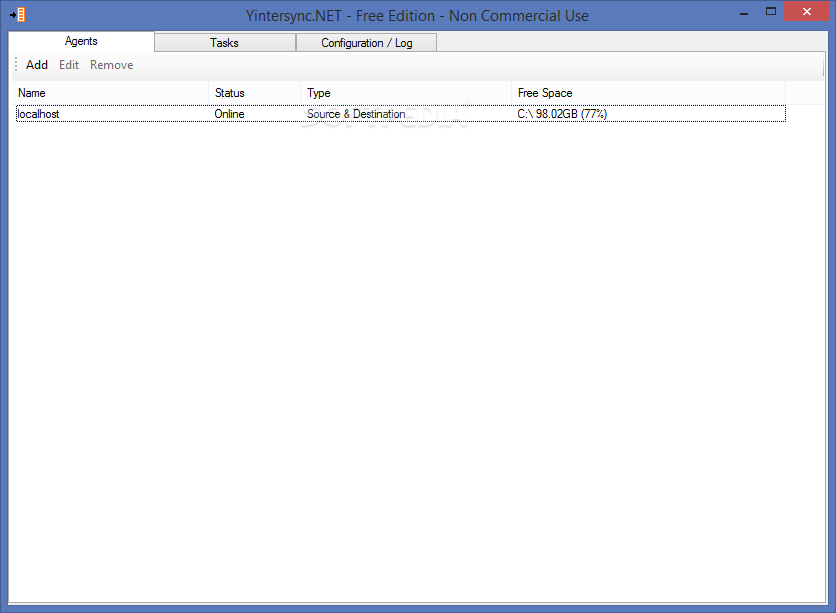Click the toolbar grip handle beside Add
Image resolution: width=836 pixels, height=613 pixels.
(x=16, y=64)
